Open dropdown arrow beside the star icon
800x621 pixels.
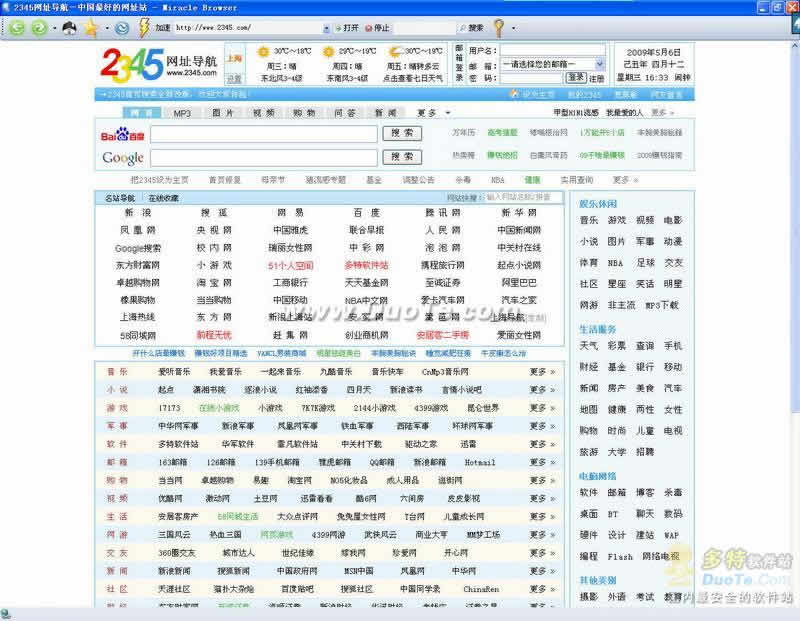click(107, 28)
